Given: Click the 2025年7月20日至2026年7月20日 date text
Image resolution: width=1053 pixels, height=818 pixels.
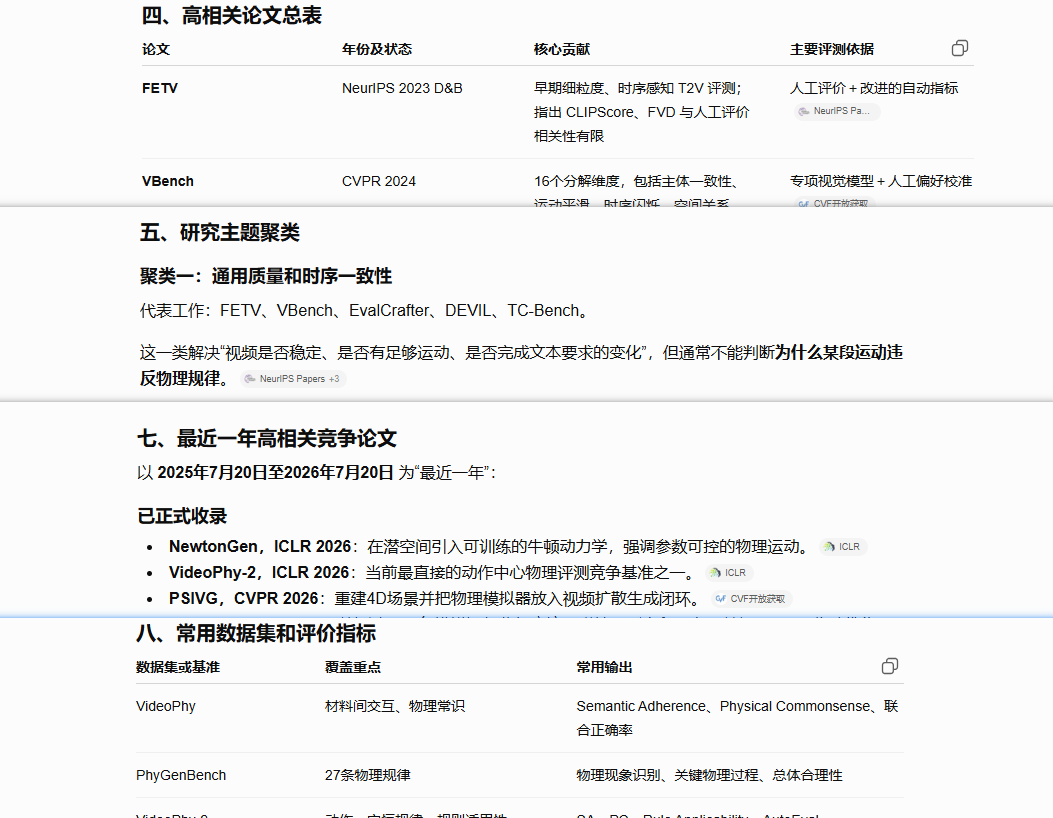Looking at the screenshot, I should click(275, 473).
